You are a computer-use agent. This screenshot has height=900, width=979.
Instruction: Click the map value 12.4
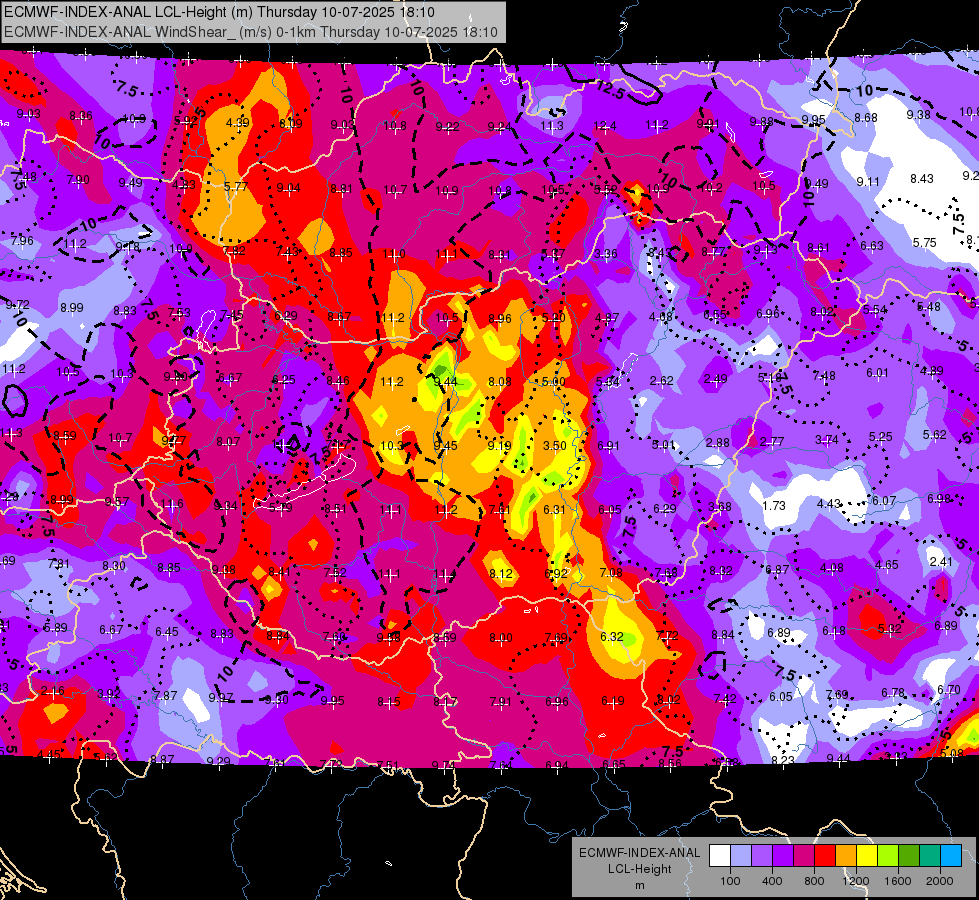pyautogui.click(x=605, y=126)
